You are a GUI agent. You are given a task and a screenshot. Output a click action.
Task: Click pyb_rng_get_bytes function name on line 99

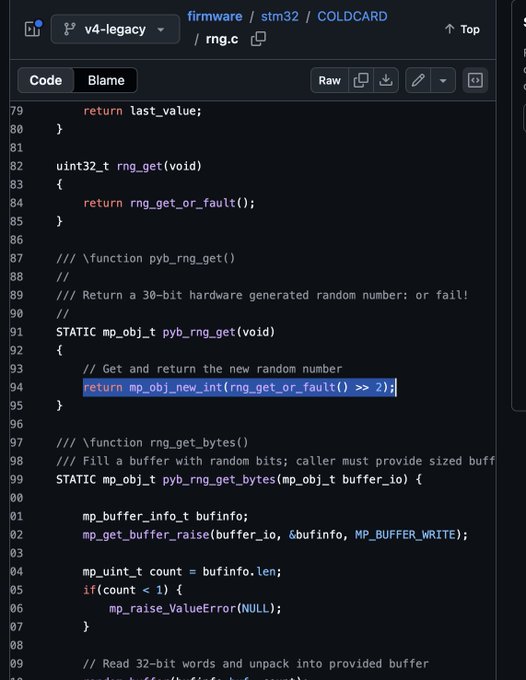tap(219, 479)
